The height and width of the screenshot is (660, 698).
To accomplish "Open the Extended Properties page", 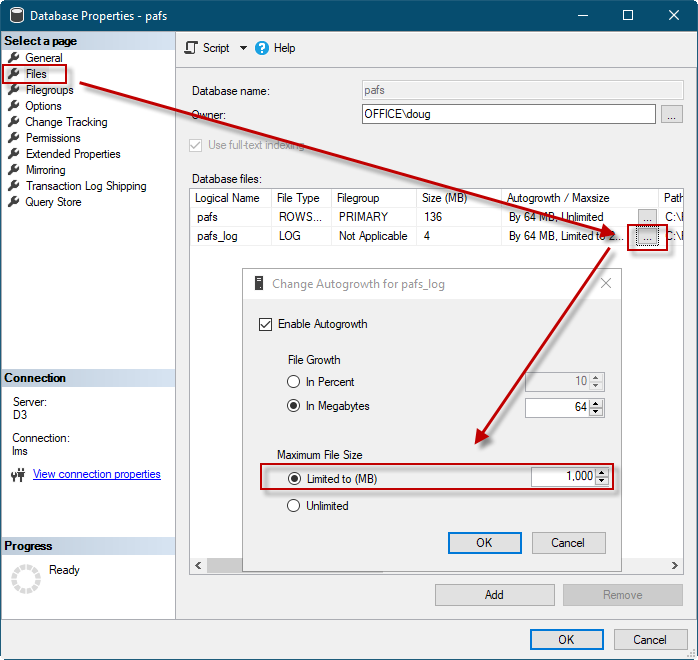I will click(73, 154).
